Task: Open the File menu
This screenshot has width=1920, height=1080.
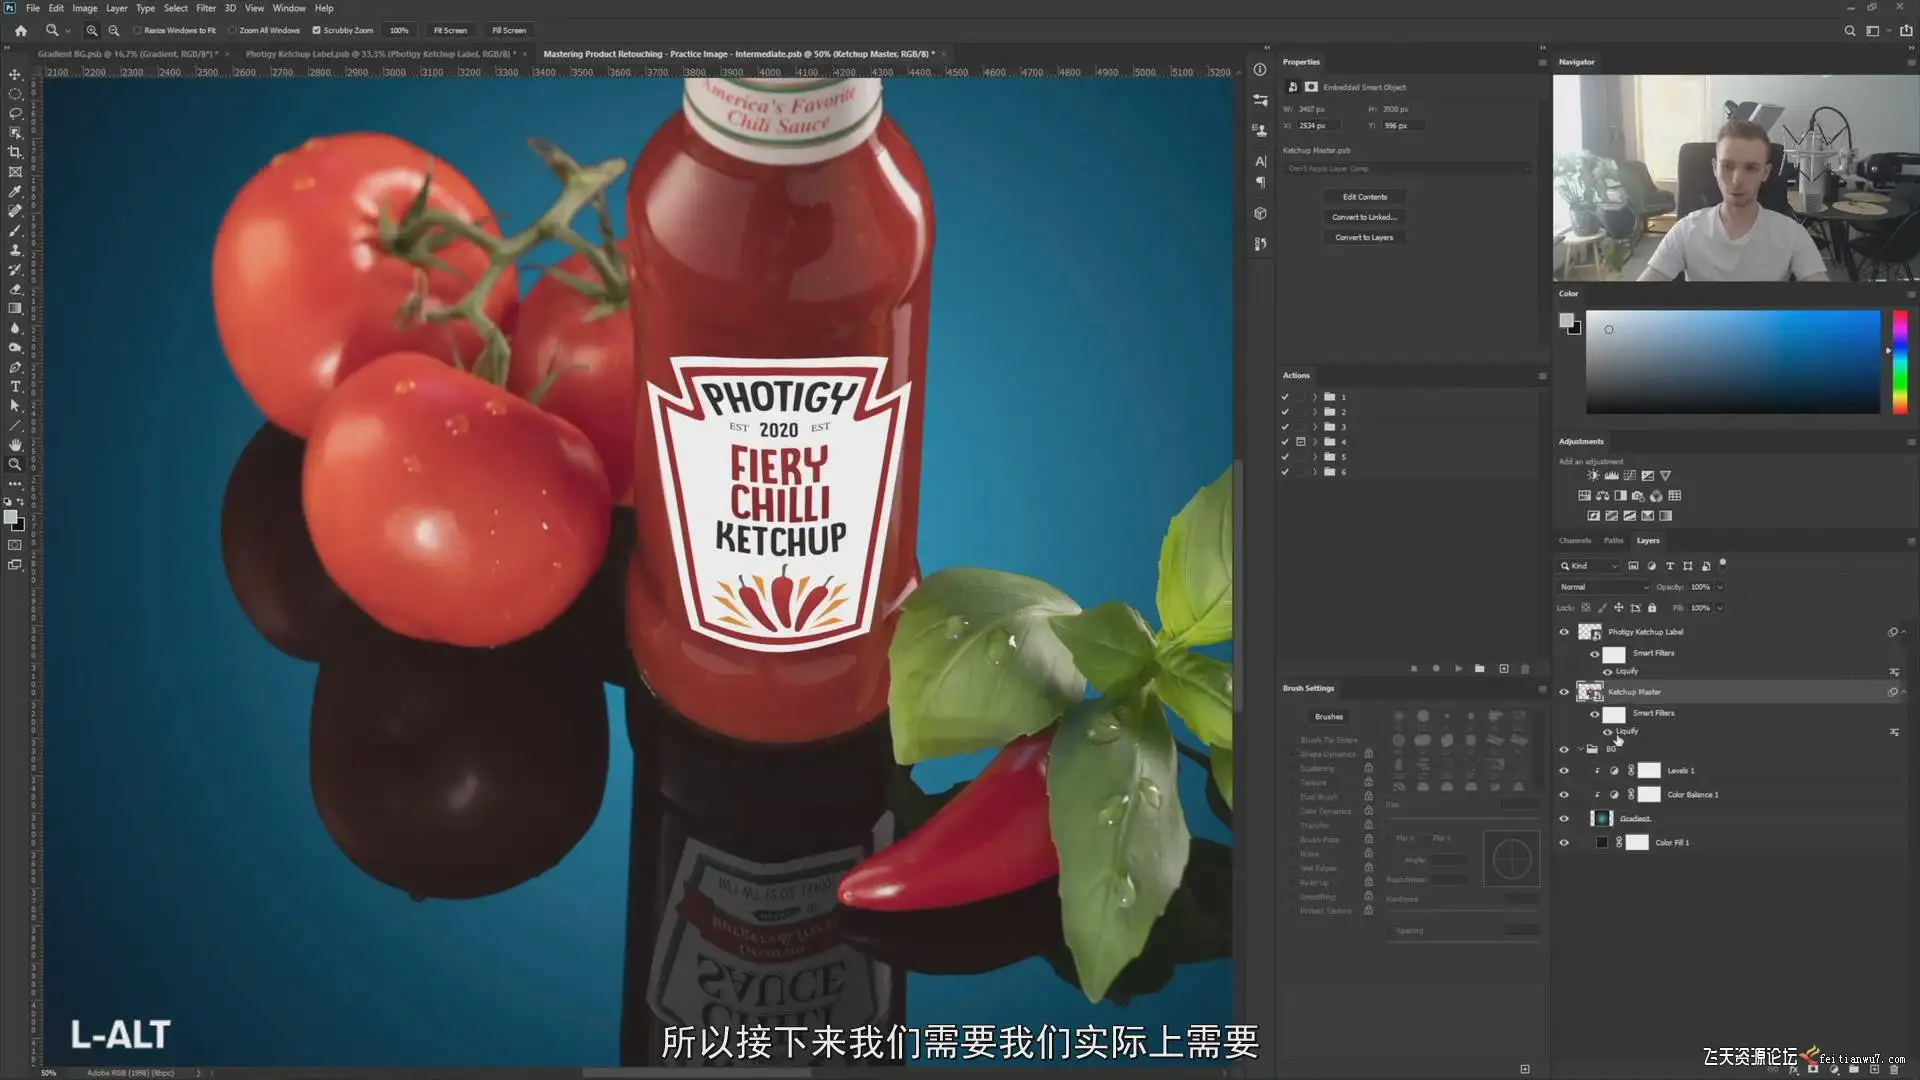Action: [x=33, y=8]
